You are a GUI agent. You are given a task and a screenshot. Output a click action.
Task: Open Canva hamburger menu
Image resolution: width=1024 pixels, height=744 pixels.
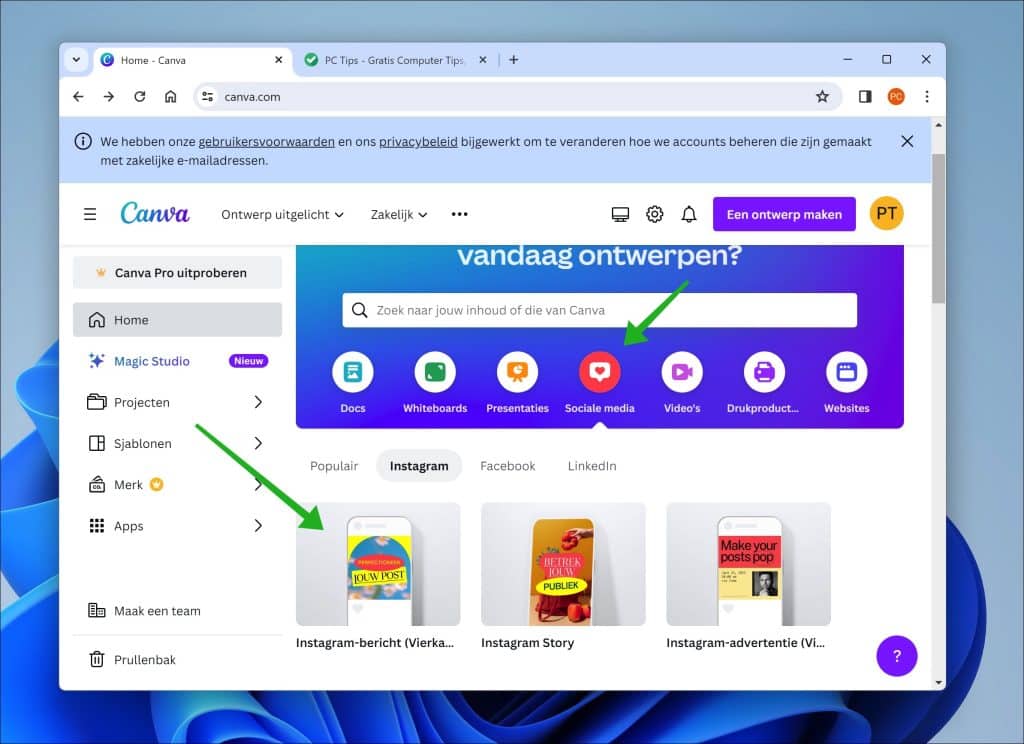pos(90,214)
